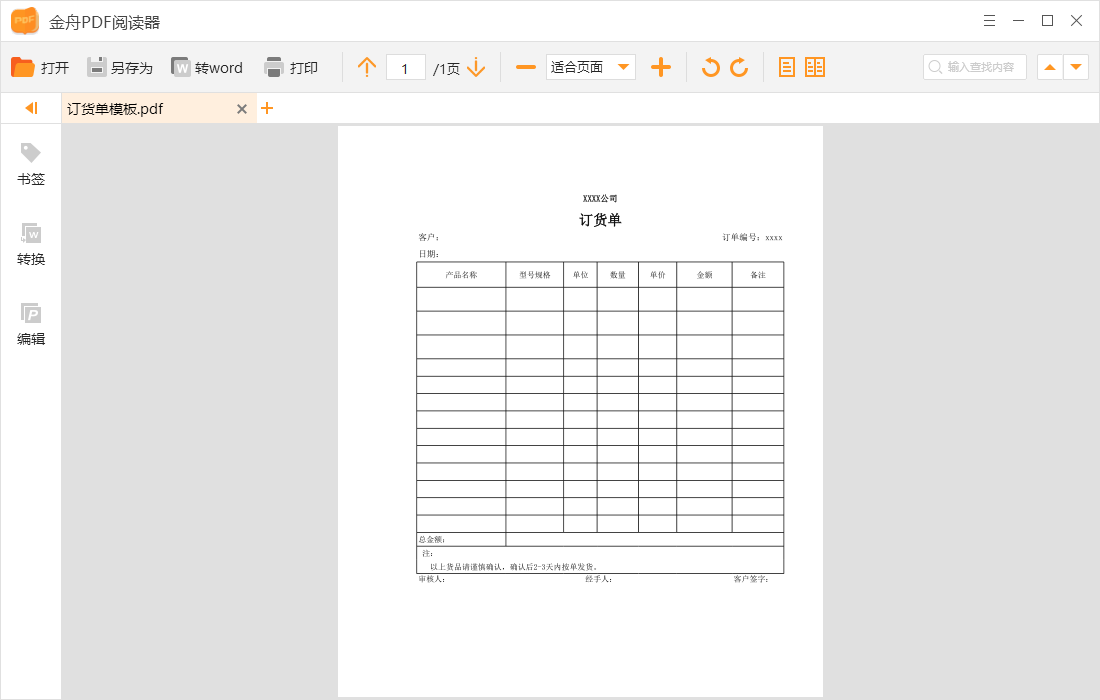Print the document via 打印 icon
1100x700 pixels.
click(290, 67)
